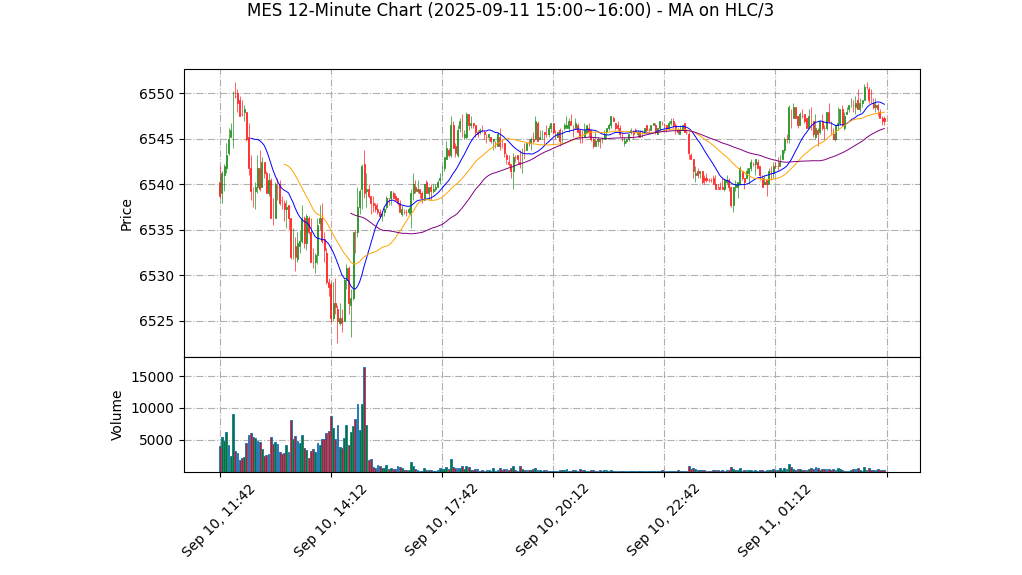
Task: Click the Sep 10, 22:42 time label
Action: 663,521
